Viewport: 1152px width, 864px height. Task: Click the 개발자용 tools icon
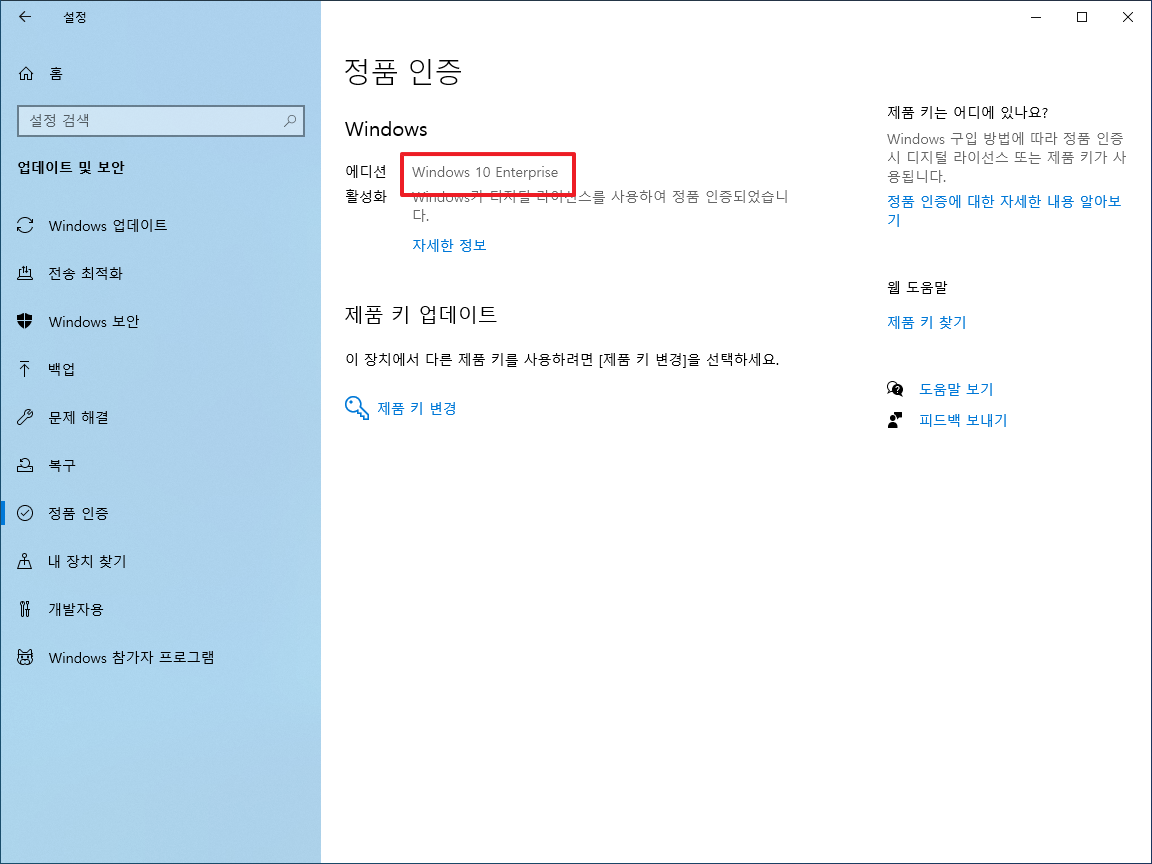[25, 609]
